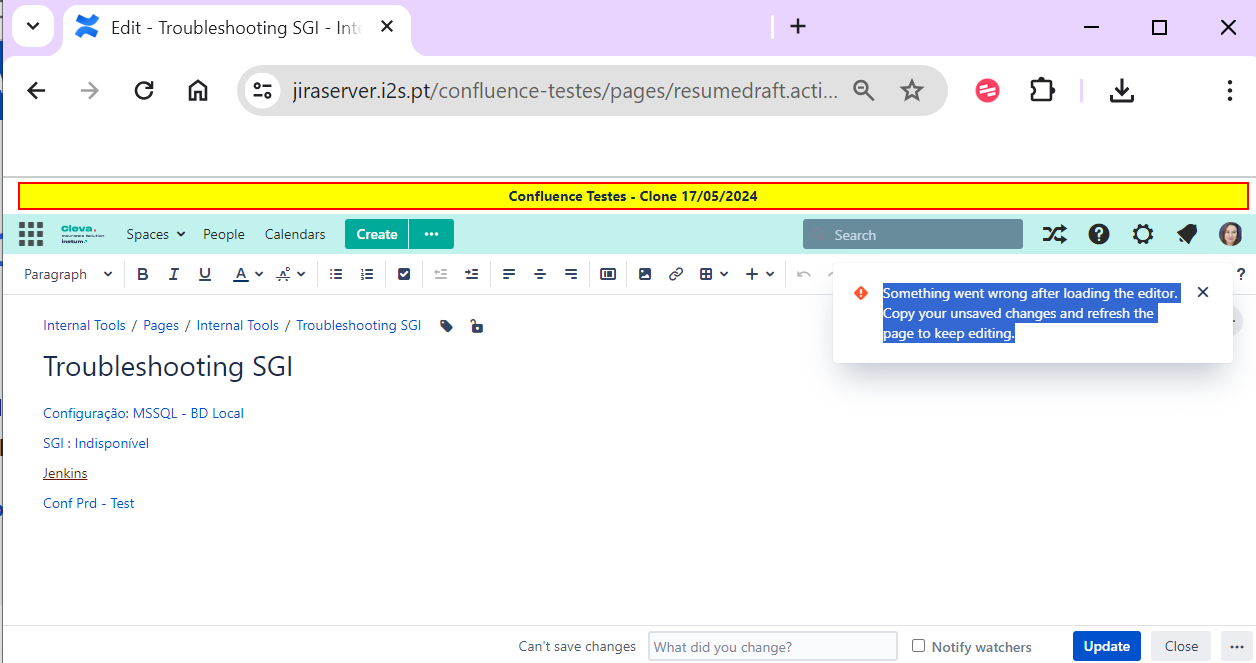Screen dimensions: 1256x663
Task: Open the insert more content dropdown
Action: click(760, 274)
